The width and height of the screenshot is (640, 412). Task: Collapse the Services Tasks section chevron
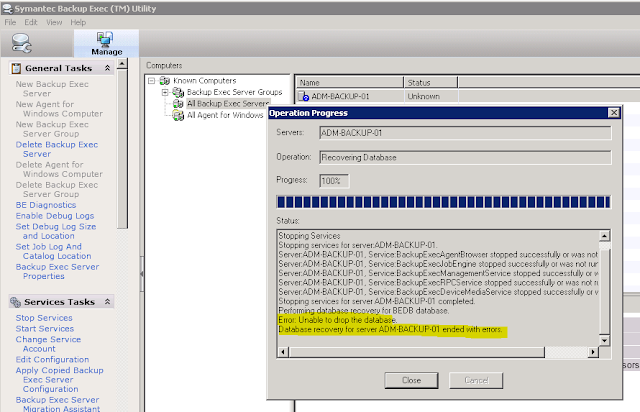pos(107,302)
